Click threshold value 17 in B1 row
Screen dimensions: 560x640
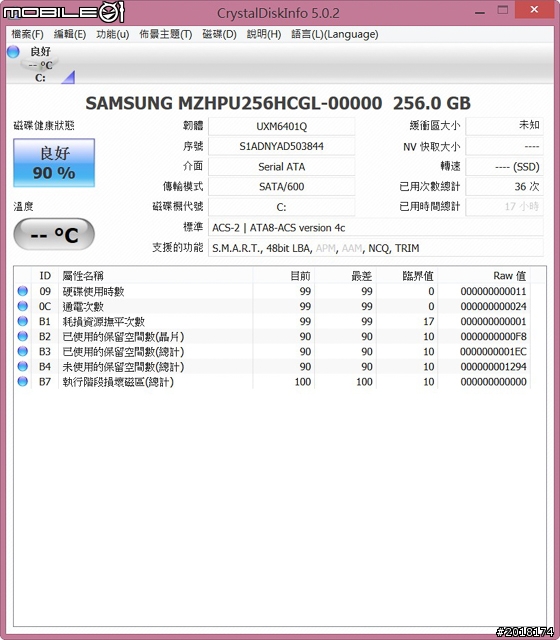[x=429, y=322]
